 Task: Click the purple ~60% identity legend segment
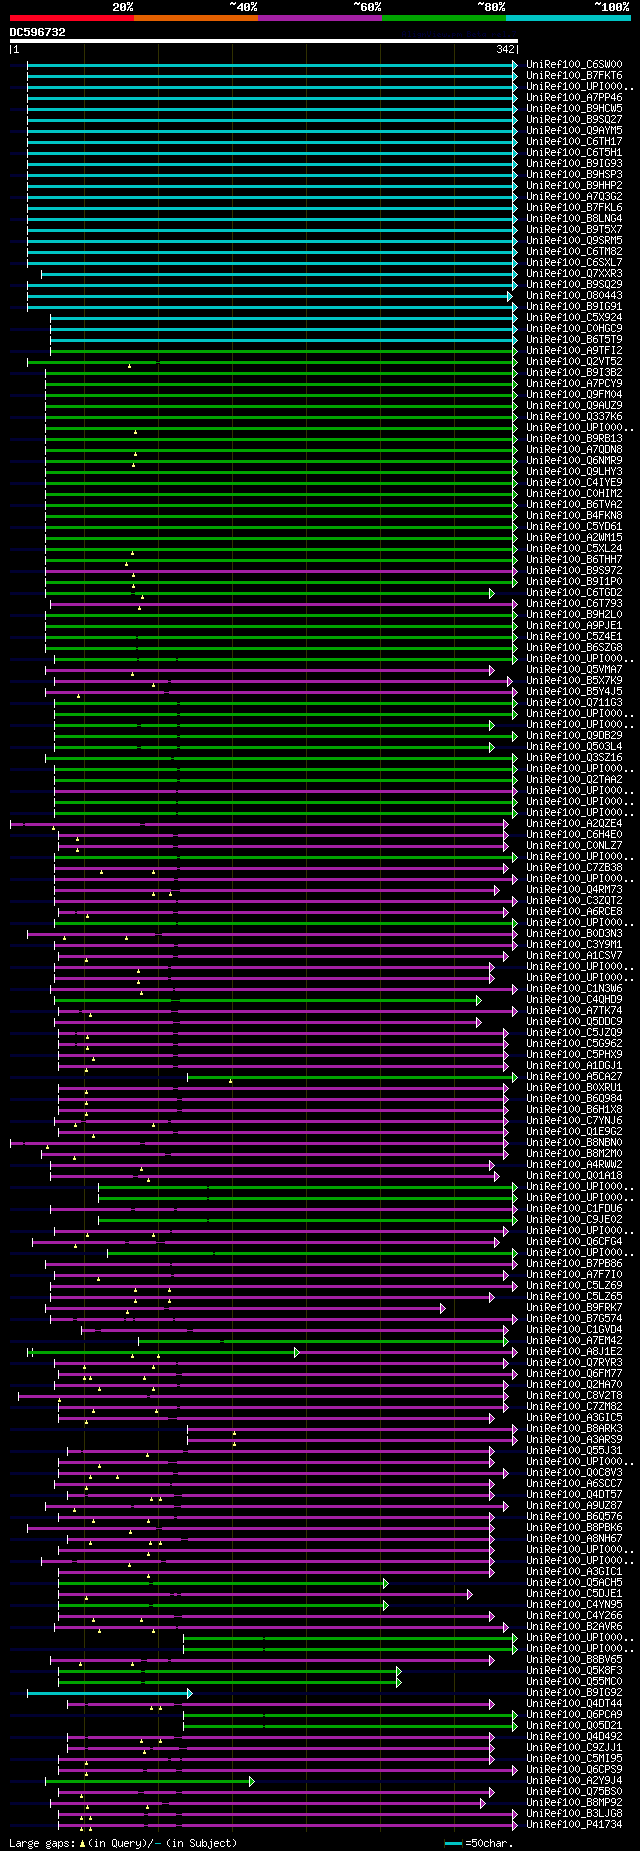pyautogui.click(x=320, y=18)
